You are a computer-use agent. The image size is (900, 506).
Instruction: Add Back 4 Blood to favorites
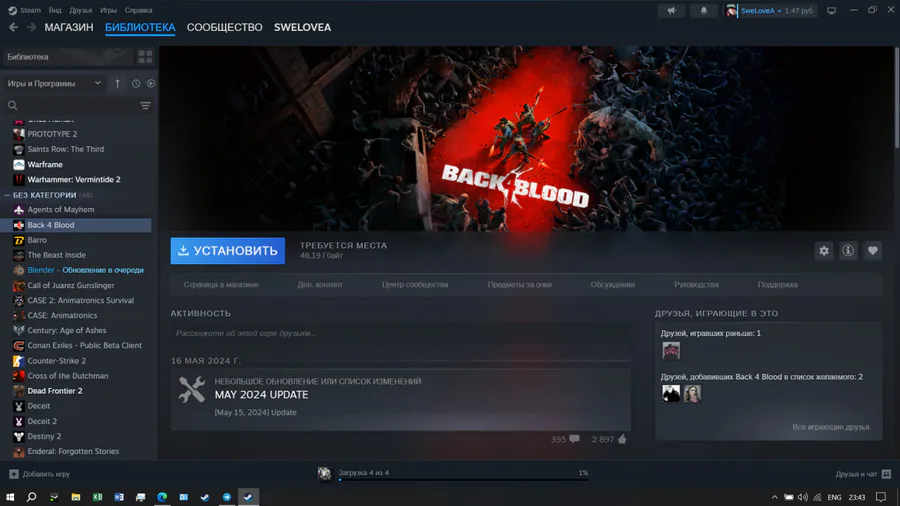pyautogui.click(x=872, y=250)
